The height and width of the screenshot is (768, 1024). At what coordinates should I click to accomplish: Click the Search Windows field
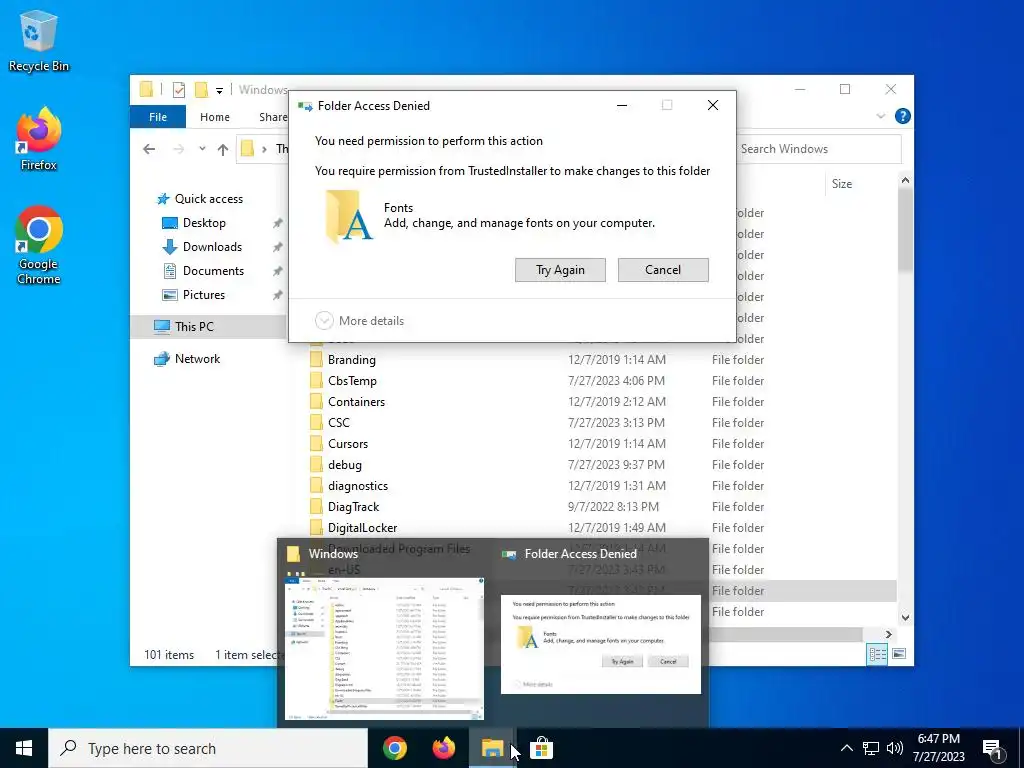[819, 149]
